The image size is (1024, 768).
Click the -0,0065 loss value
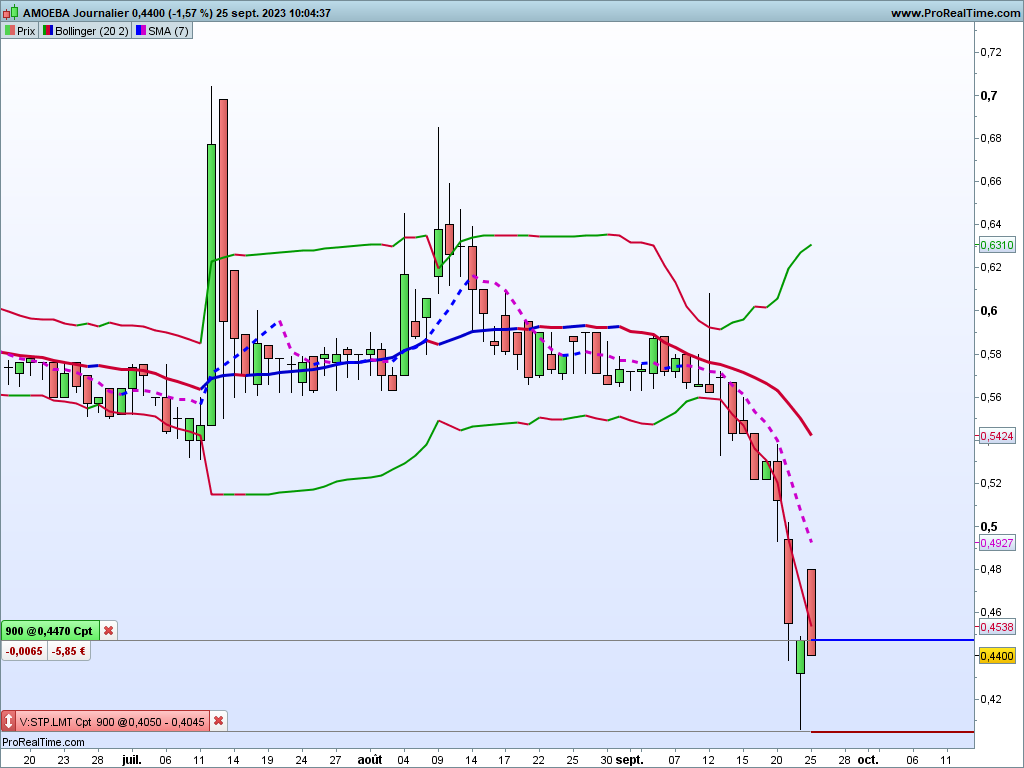click(x=24, y=651)
